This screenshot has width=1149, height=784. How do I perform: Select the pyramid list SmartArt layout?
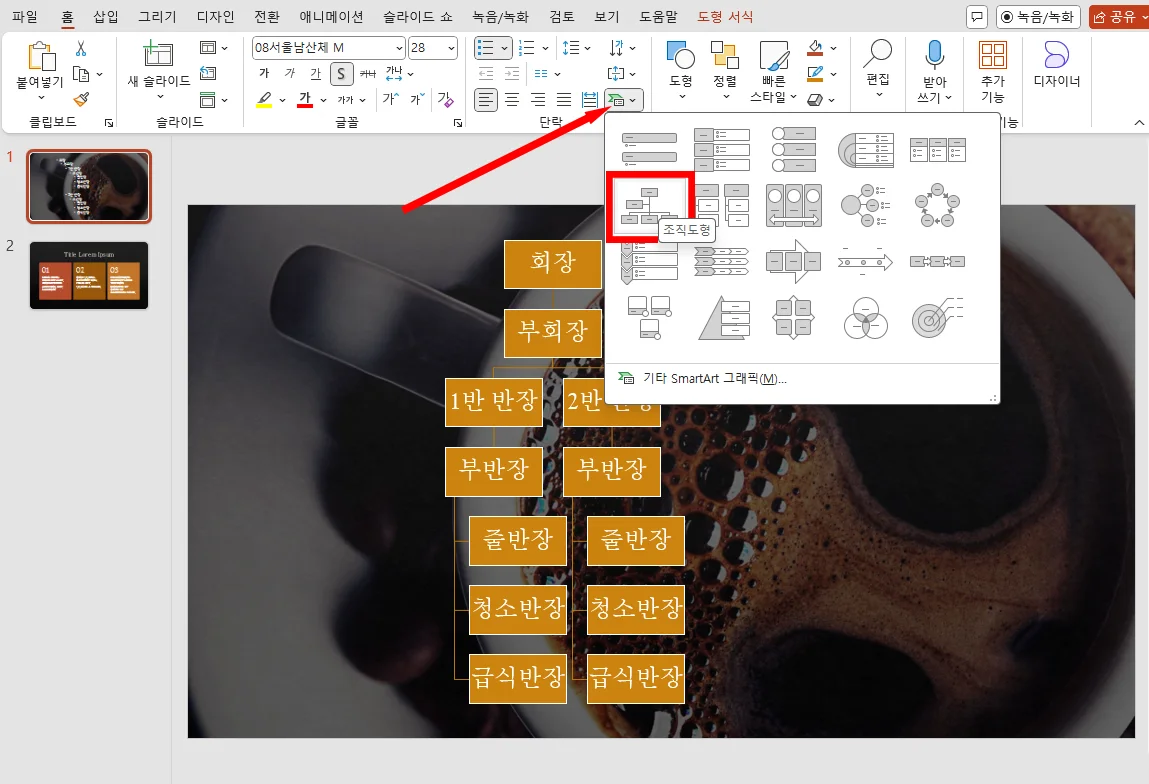(x=723, y=318)
